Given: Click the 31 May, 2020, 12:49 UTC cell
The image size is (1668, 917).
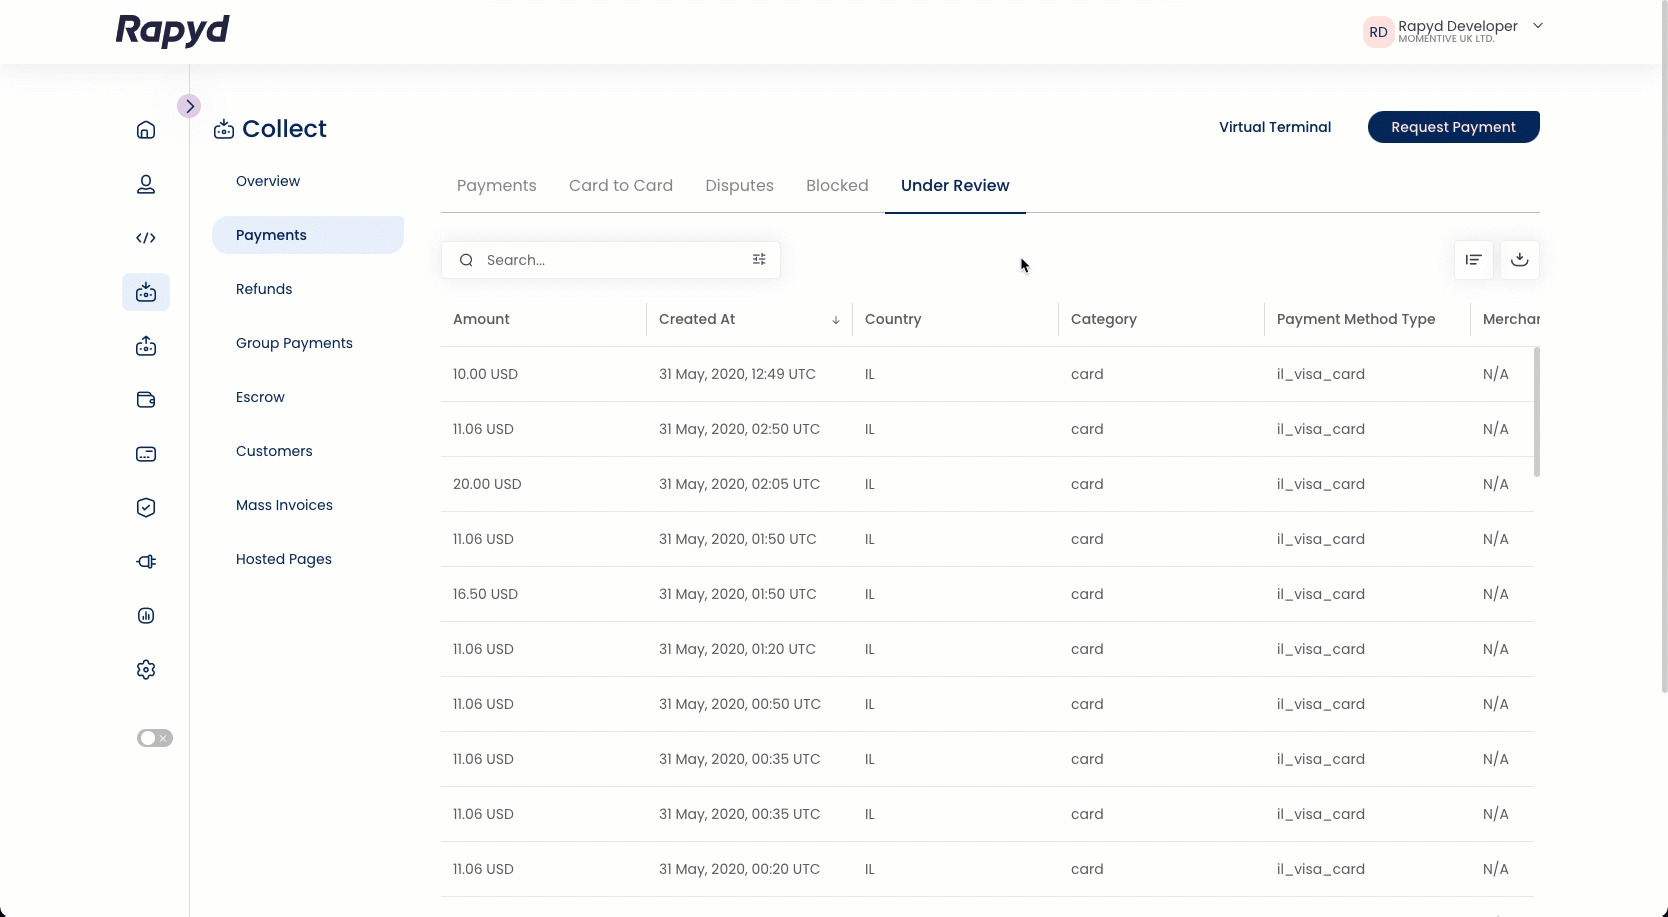Looking at the screenshot, I should tap(737, 374).
